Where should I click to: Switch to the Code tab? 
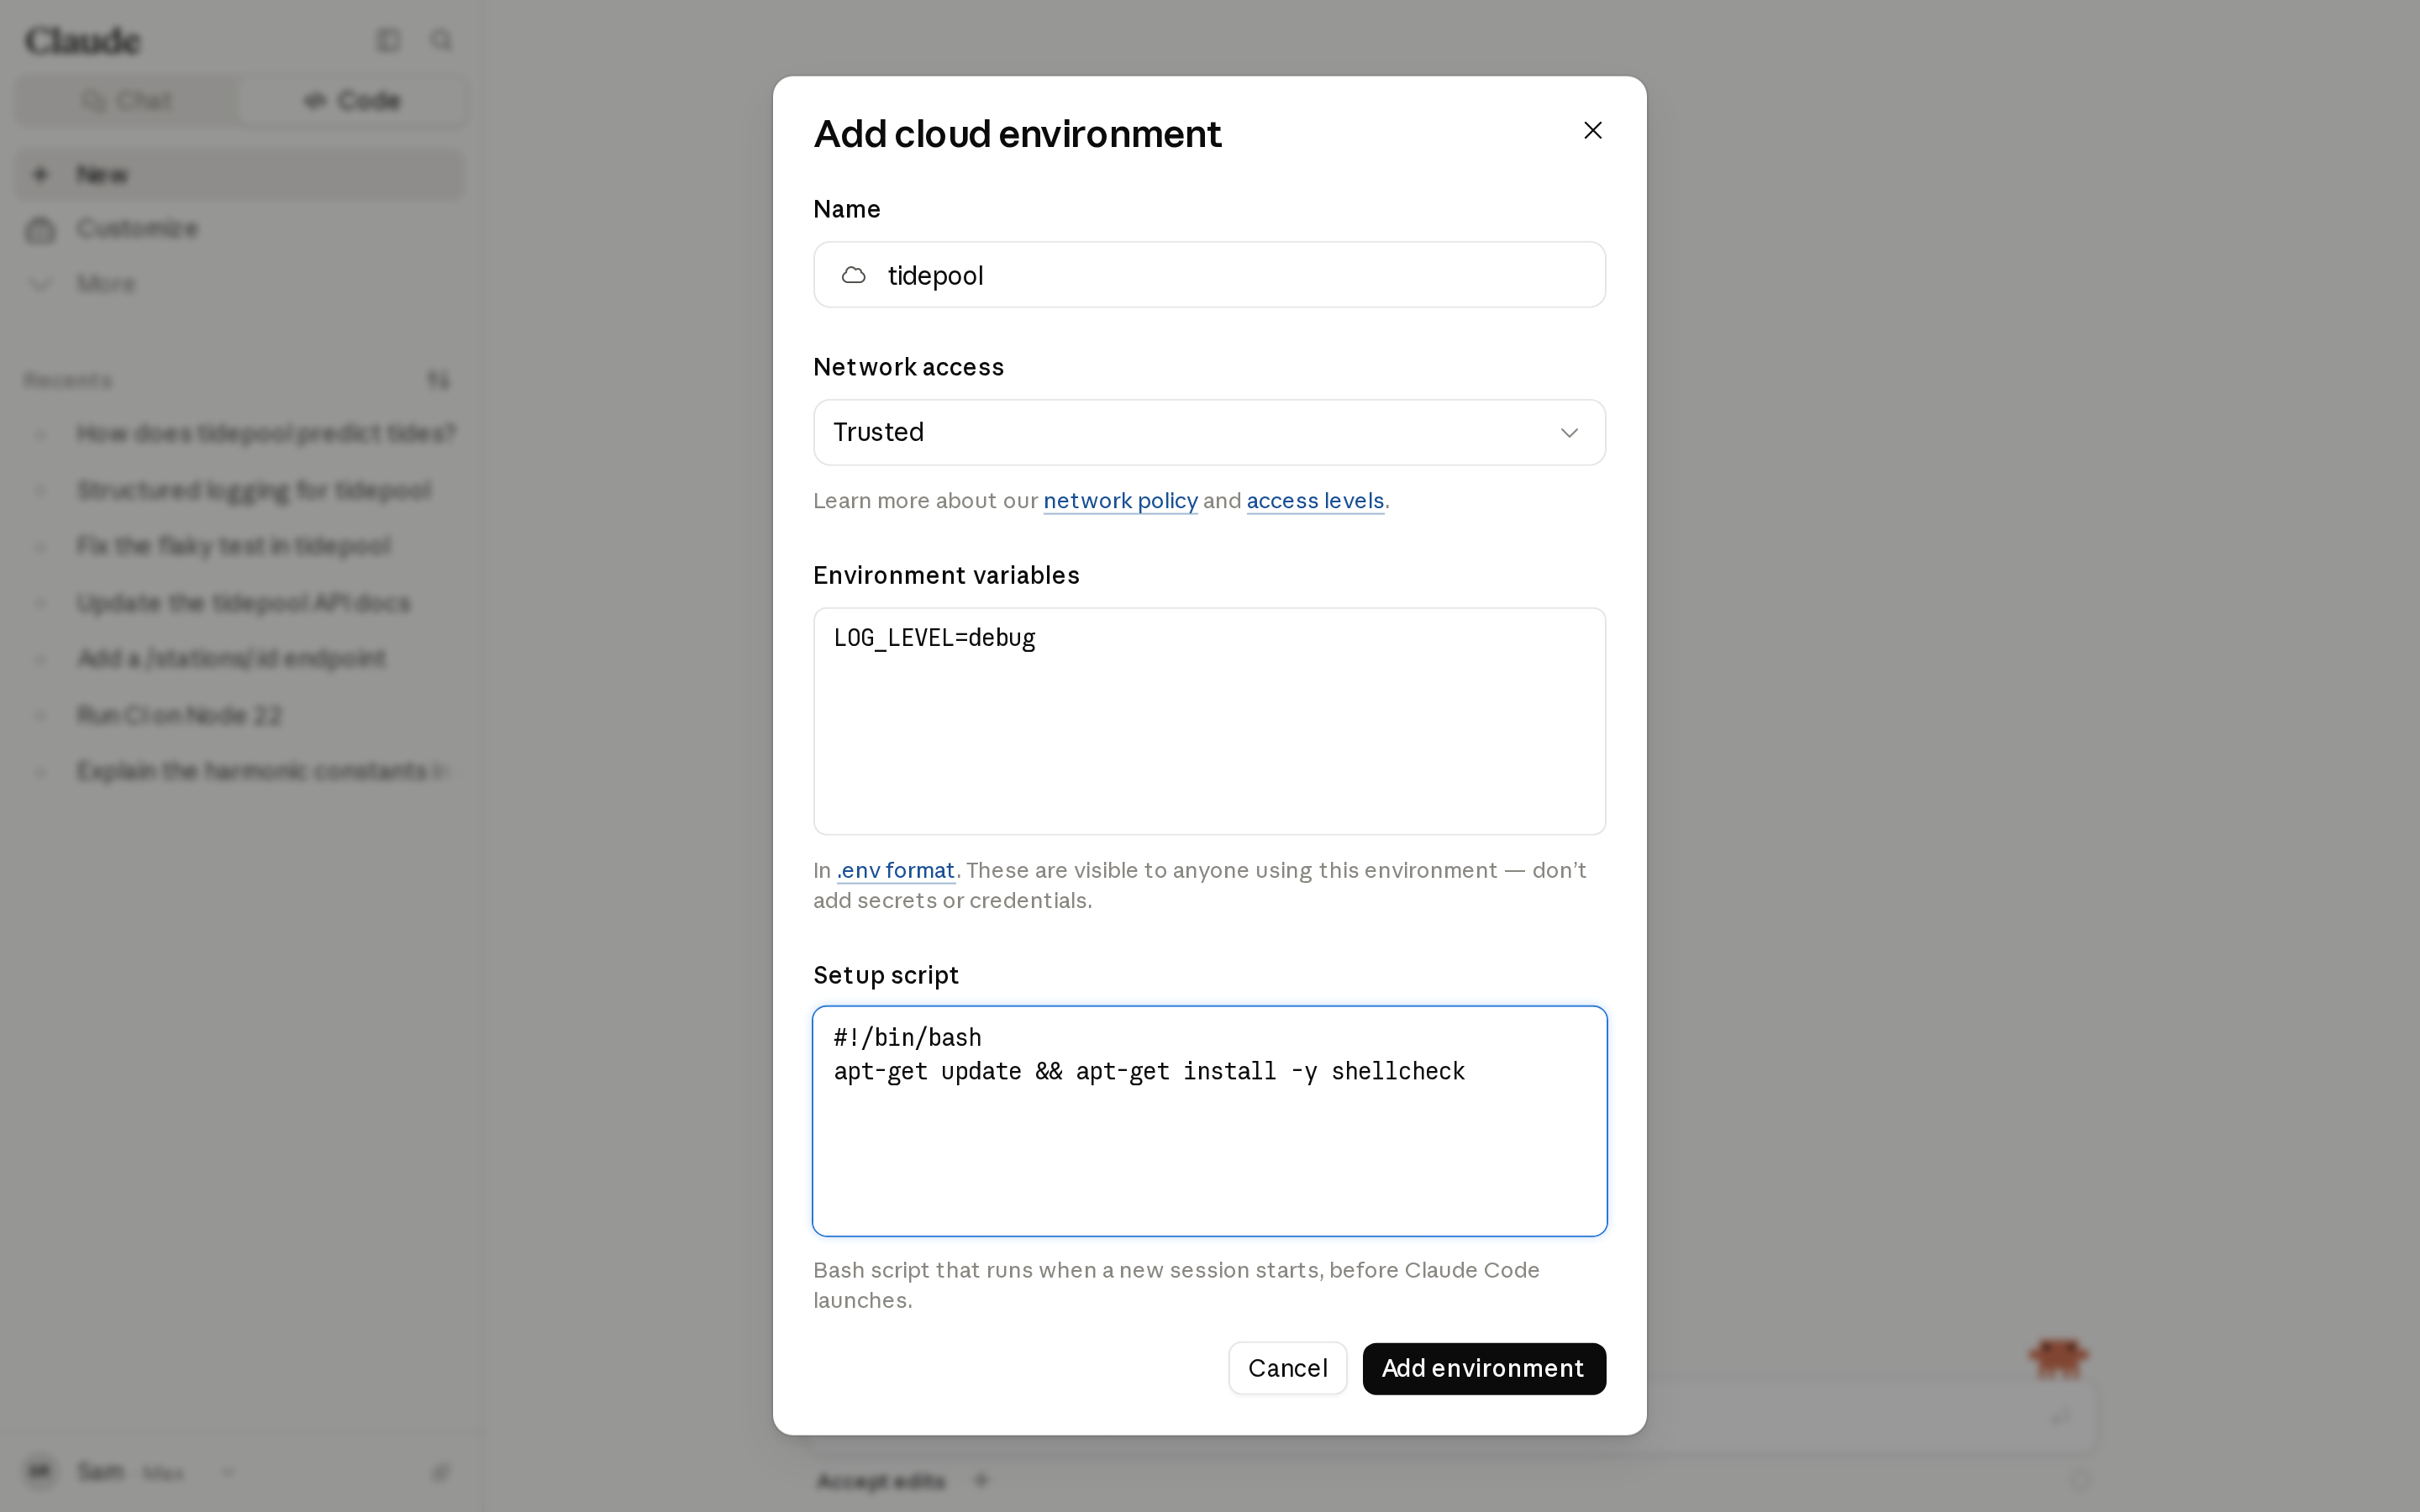pos(352,101)
